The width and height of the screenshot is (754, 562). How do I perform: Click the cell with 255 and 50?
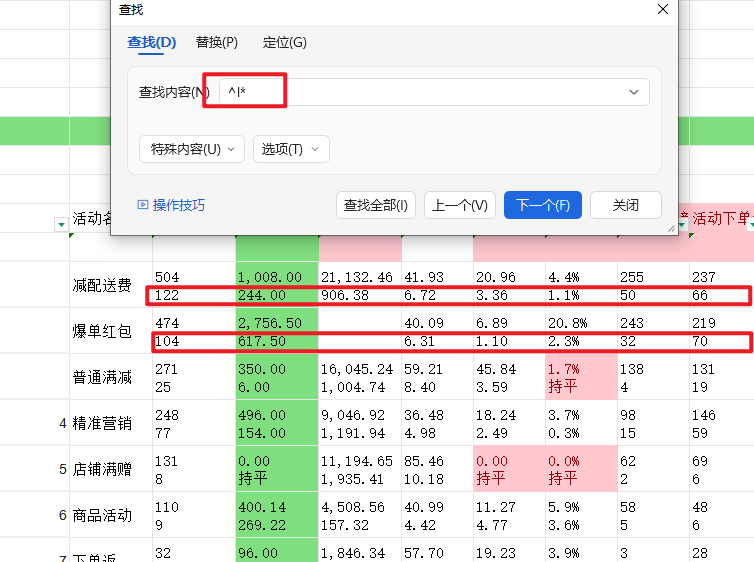click(x=653, y=285)
